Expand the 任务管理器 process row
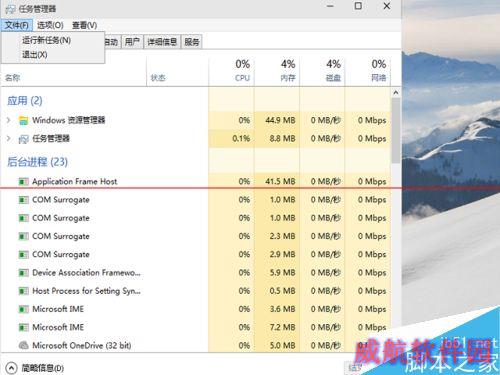Screen dimensions: 500x375 tap(9, 139)
